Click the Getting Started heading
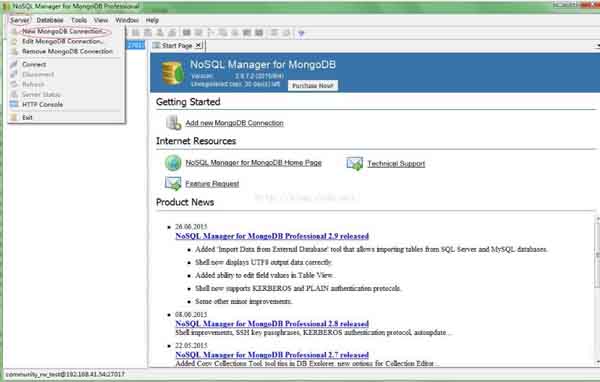 188,102
